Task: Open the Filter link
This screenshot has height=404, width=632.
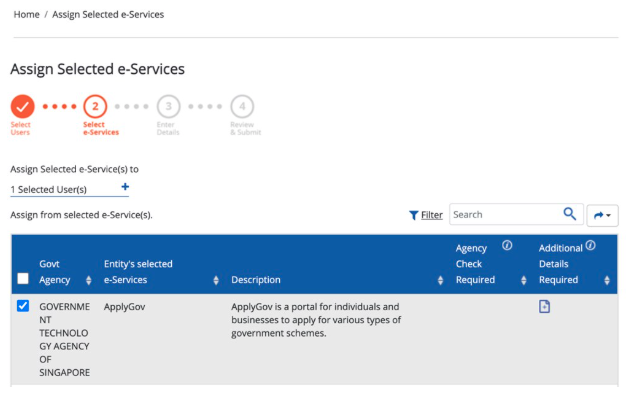Action: 432,215
